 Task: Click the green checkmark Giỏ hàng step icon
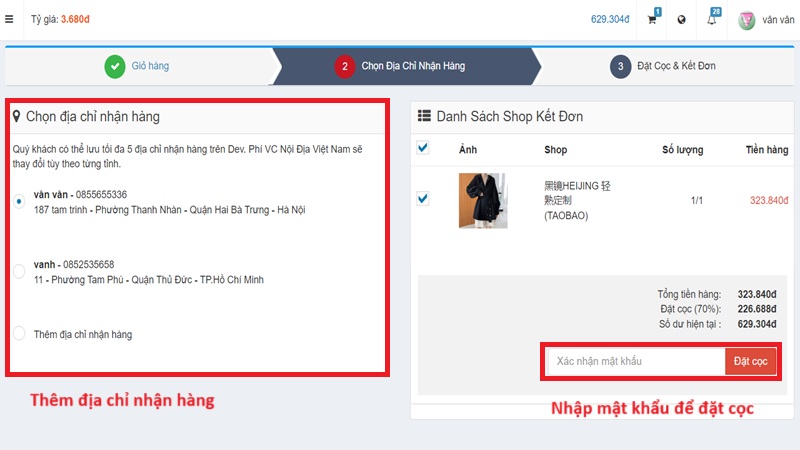pyautogui.click(x=115, y=66)
